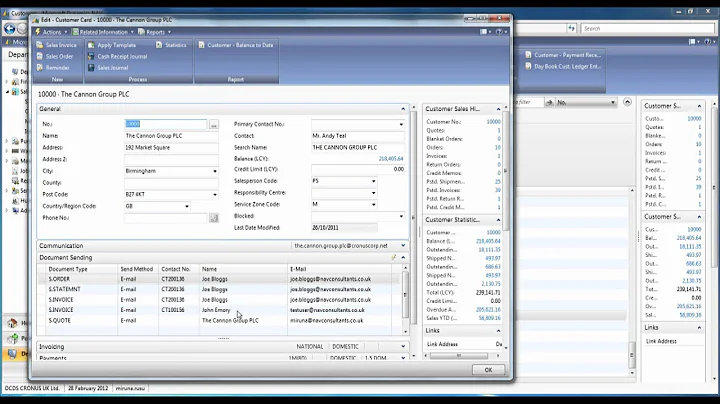Open the Orders count in Sales History
Viewport: 720px width, 404px height.
pyautogui.click(x=497, y=147)
